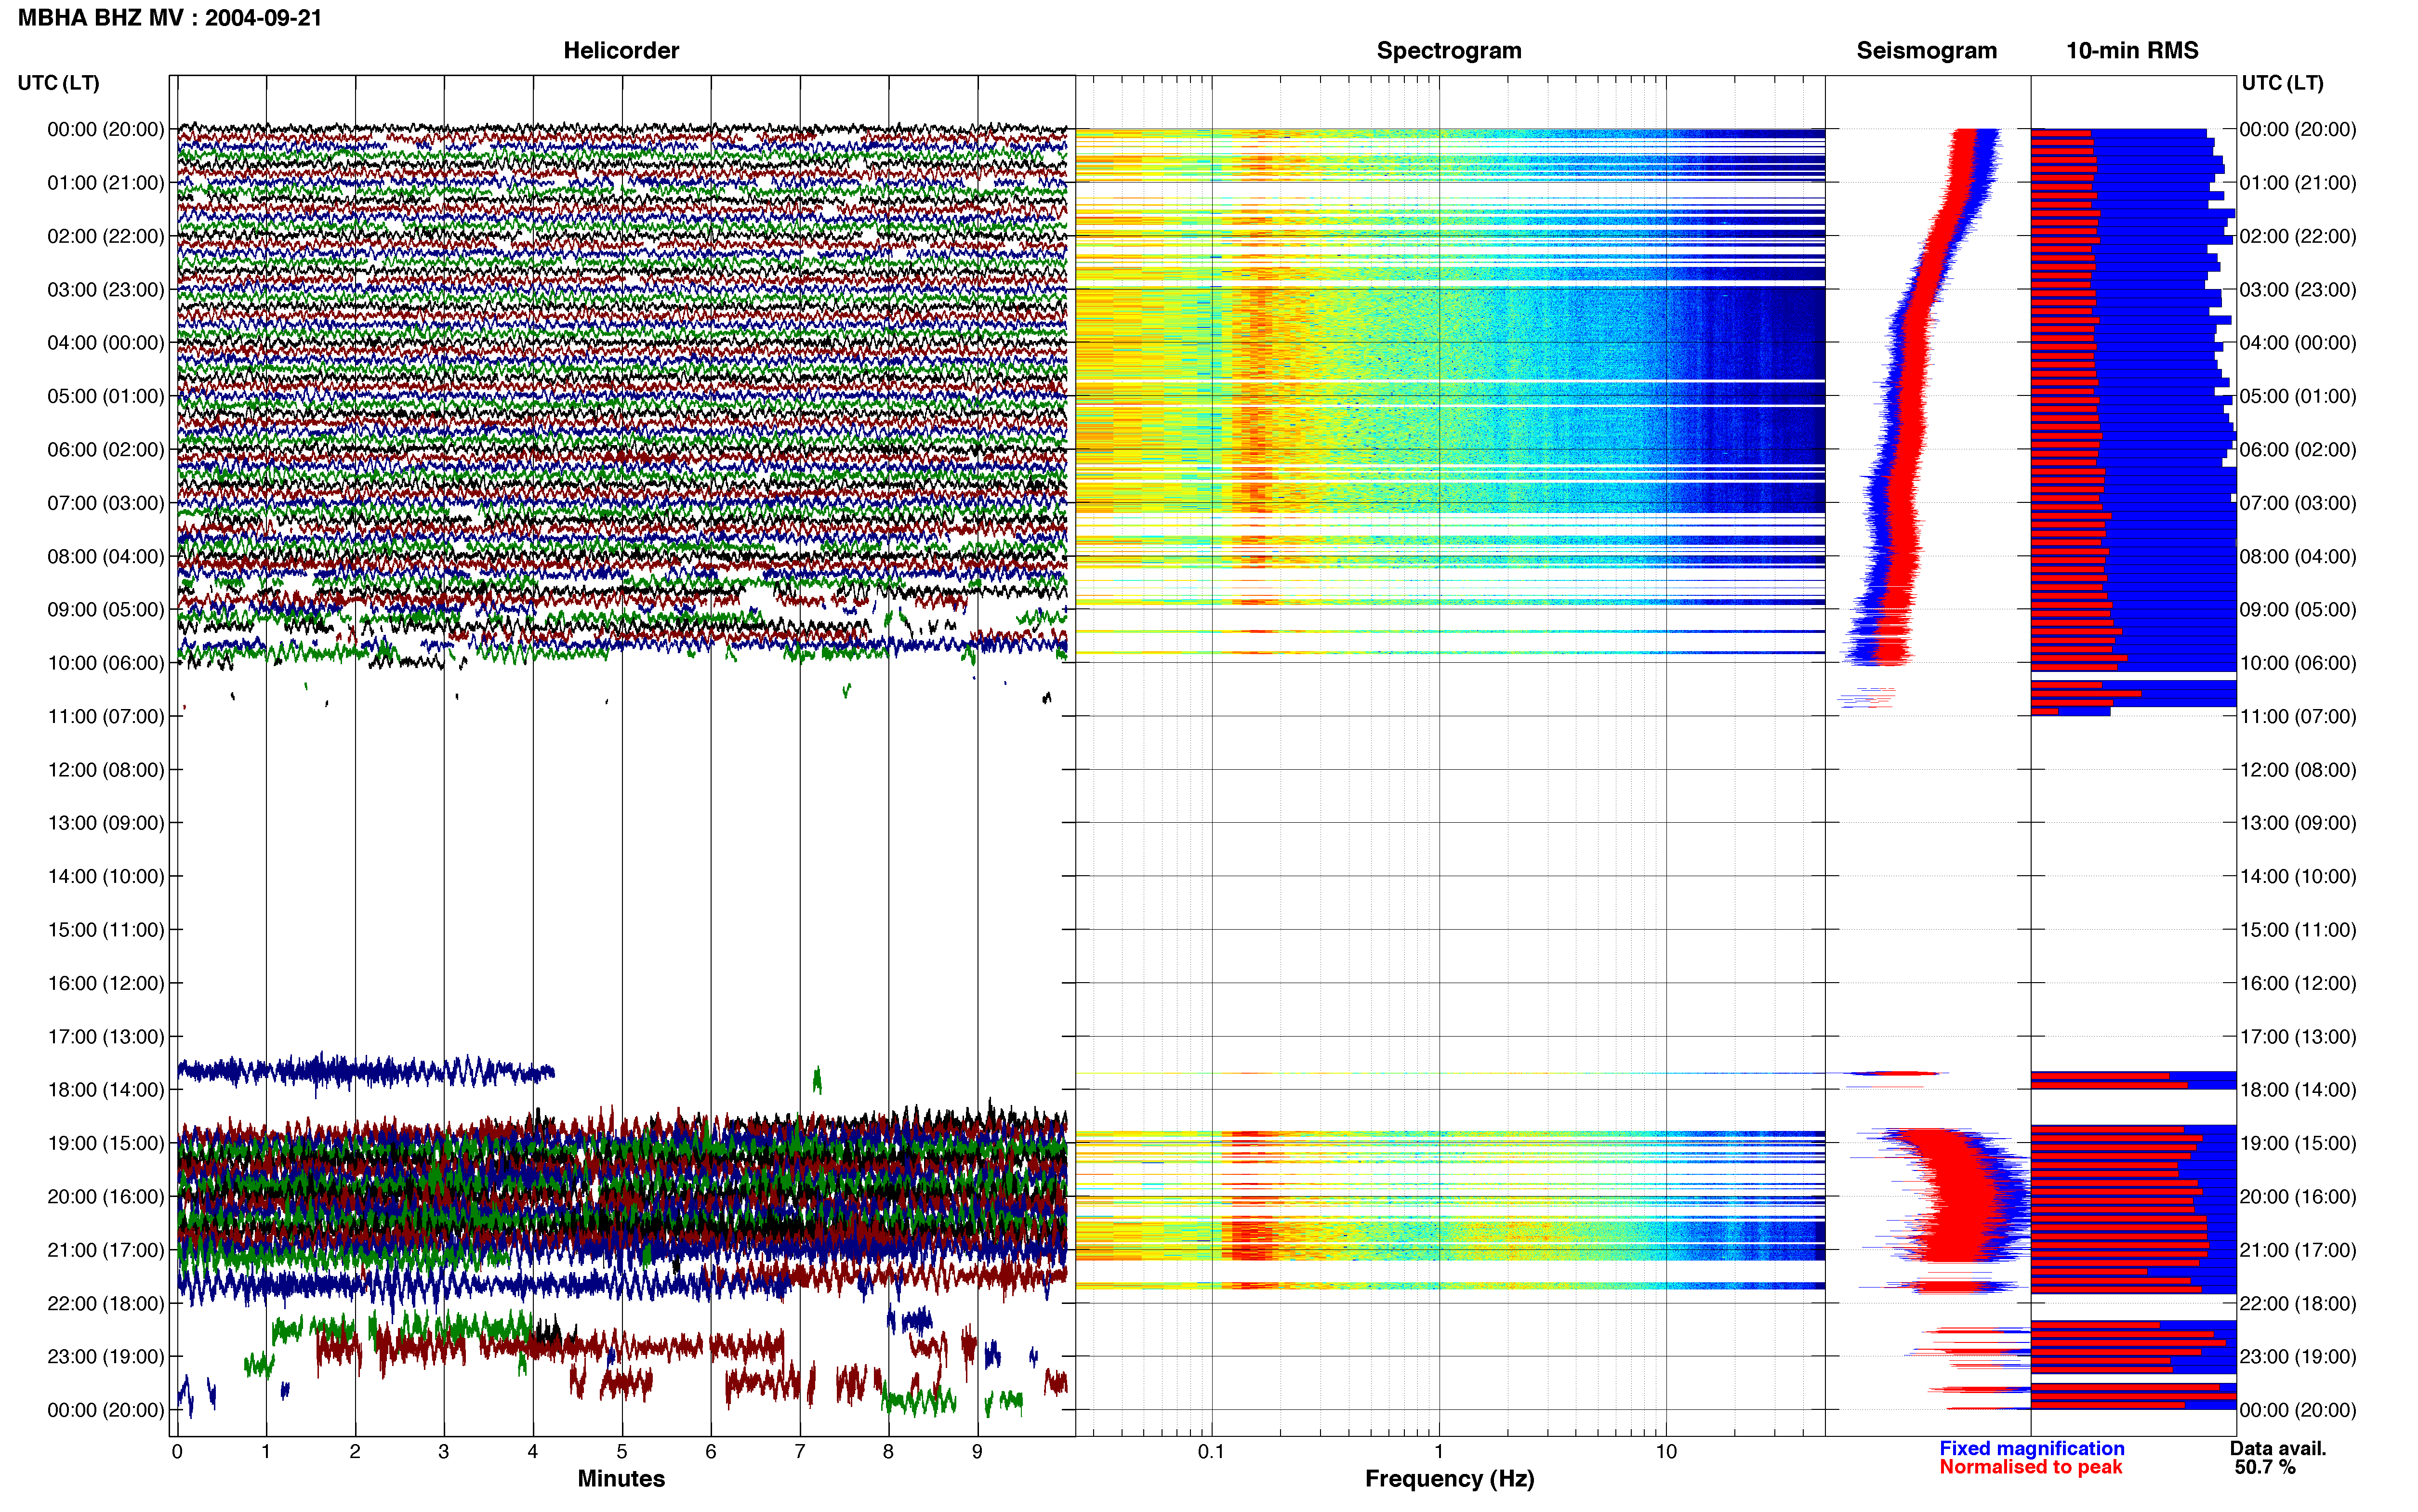Viewport: 2418px width, 1512px height.
Task: Click '19:00 (15:00)' on the RMS panel time axis
Action: (2298, 1143)
